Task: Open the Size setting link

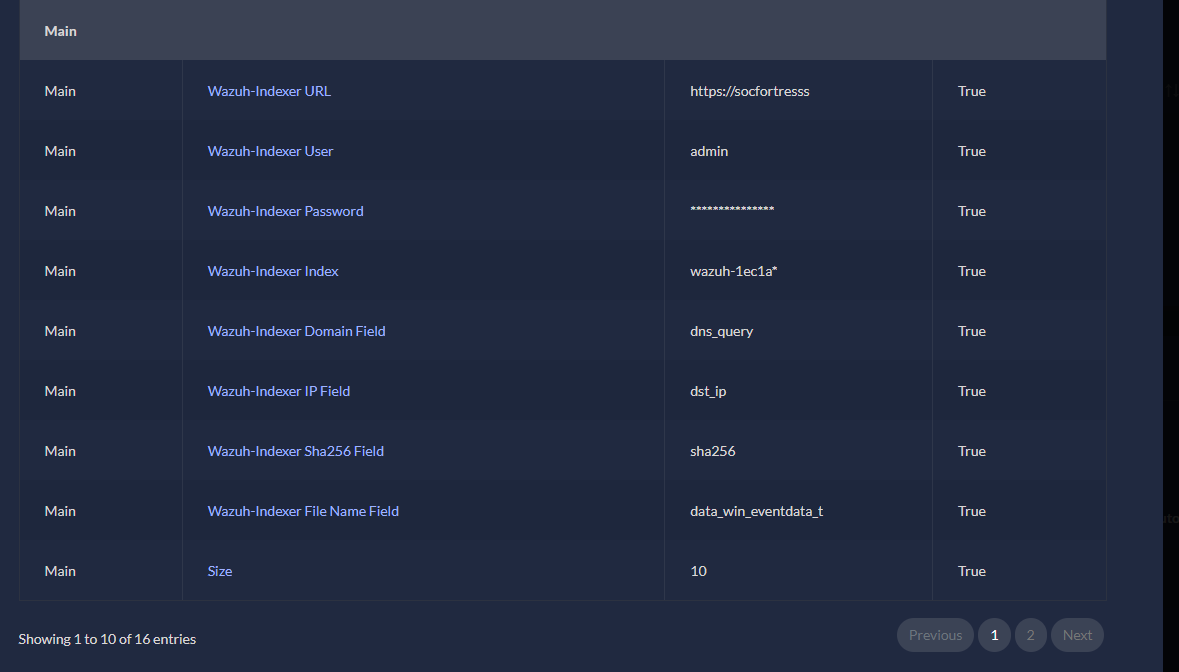Action: point(220,572)
